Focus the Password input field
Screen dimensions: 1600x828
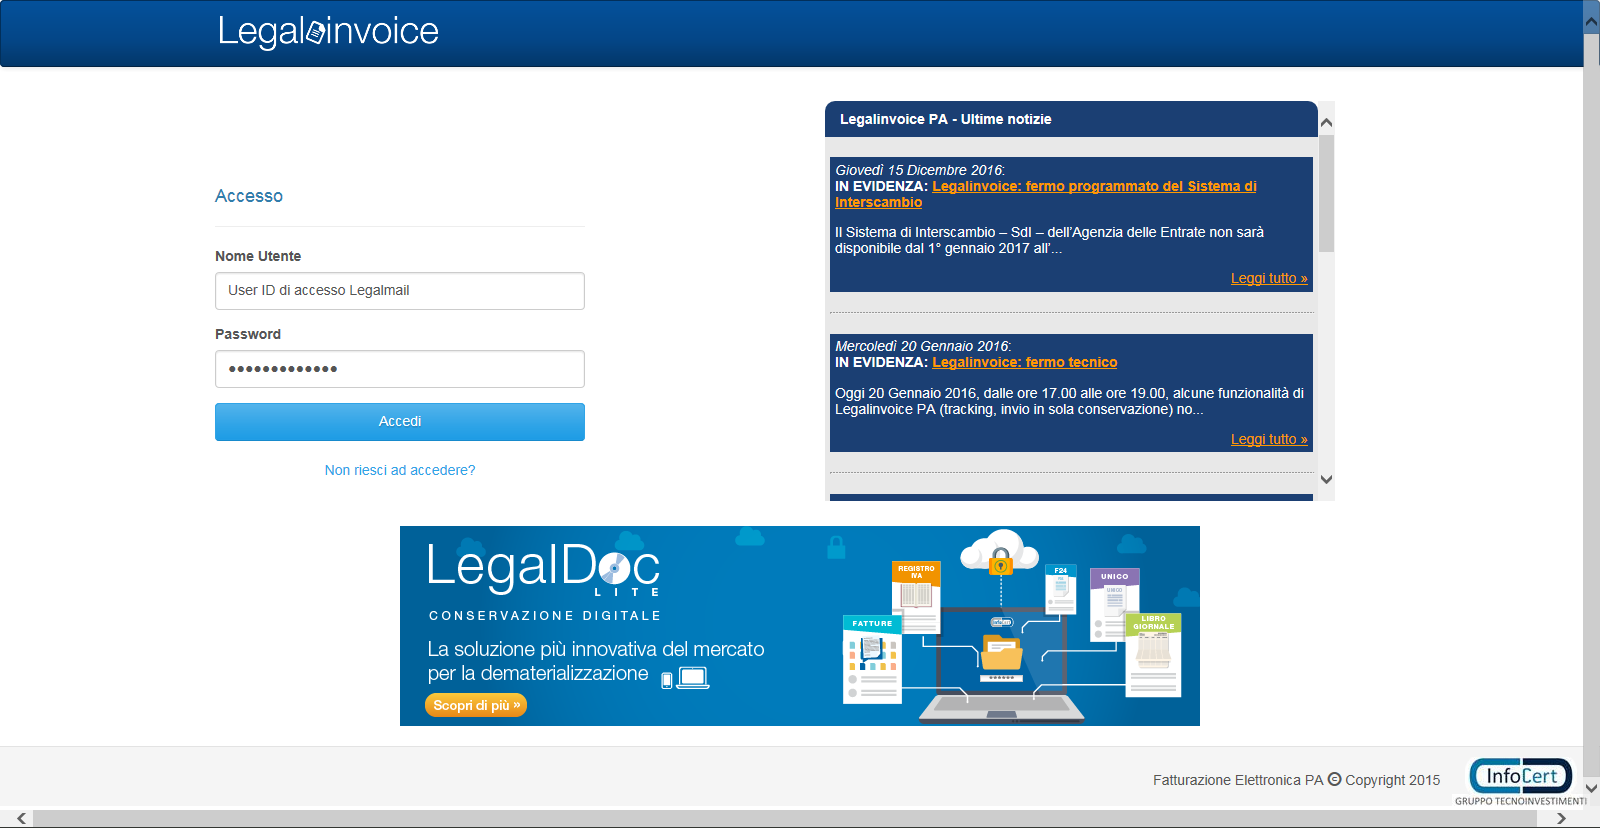400,369
